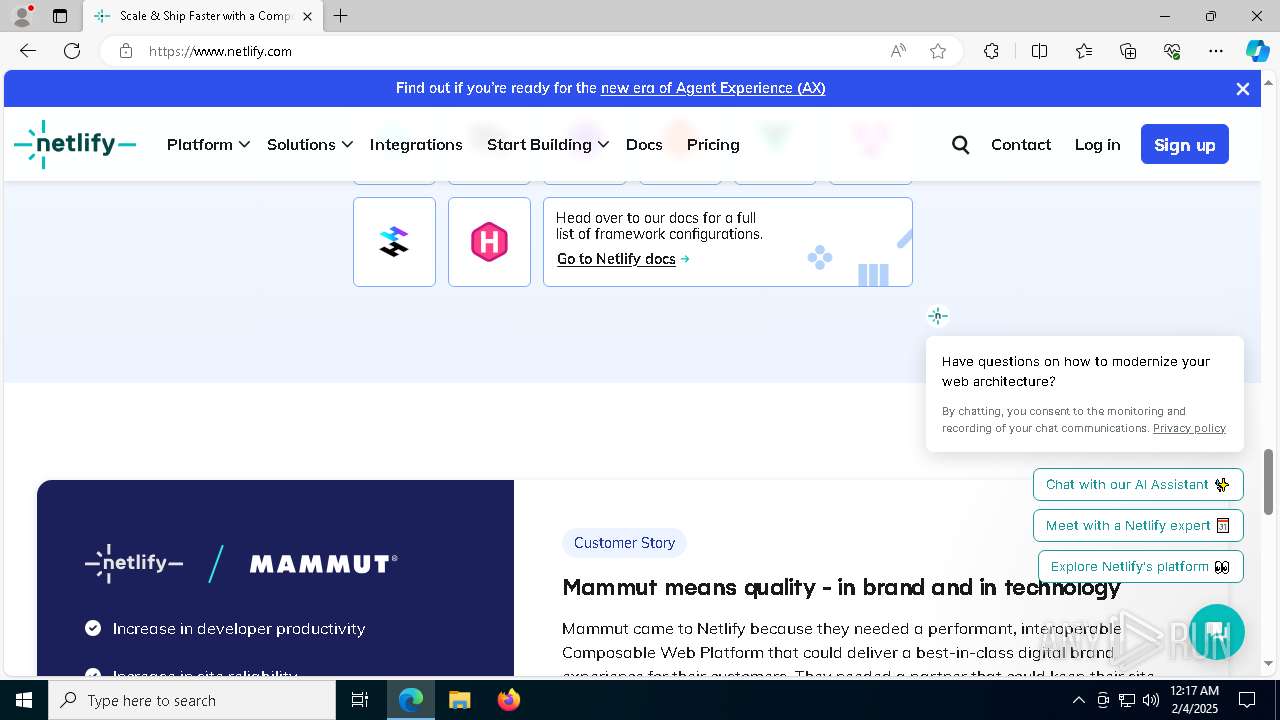This screenshot has width=1280, height=720.
Task: Add page to favorites star icon
Action: coord(938,51)
